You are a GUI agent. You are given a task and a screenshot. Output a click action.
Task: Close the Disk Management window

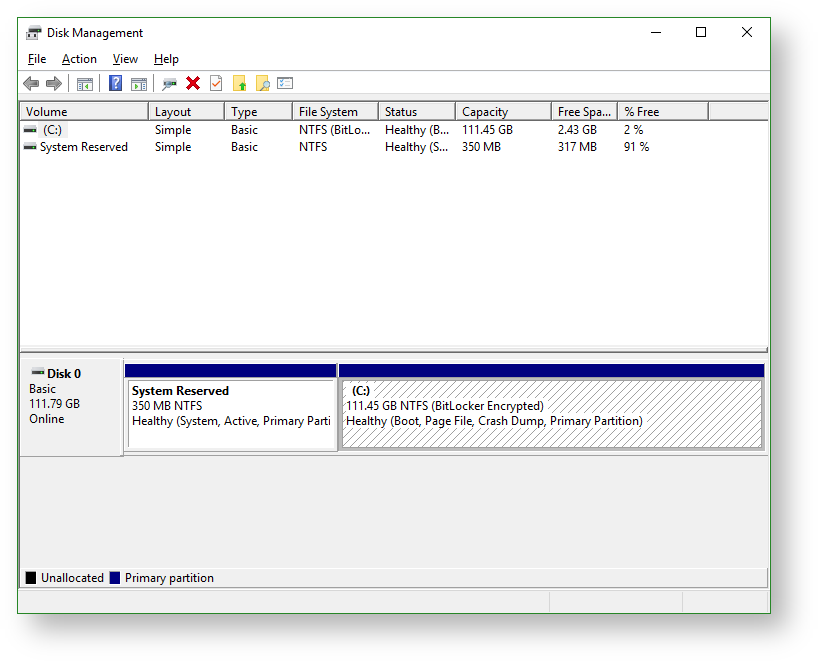(x=747, y=32)
